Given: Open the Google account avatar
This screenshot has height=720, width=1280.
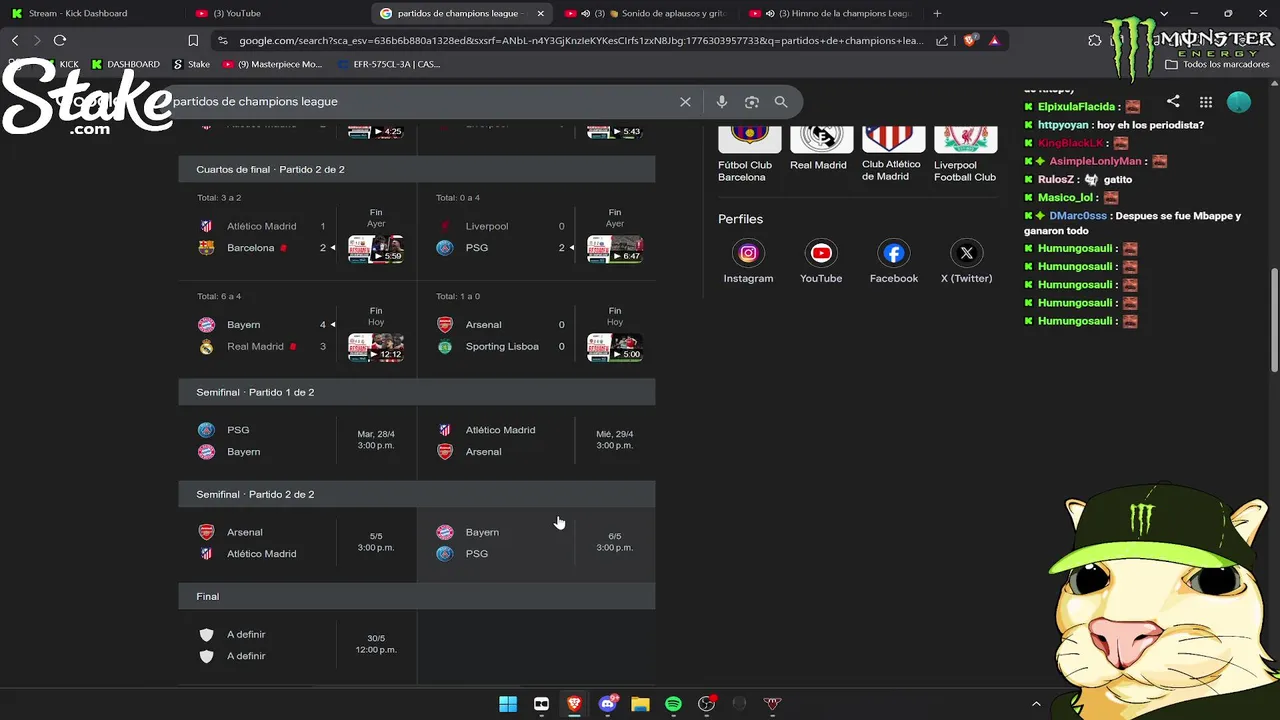Looking at the screenshot, I should tap(1239, 102).
